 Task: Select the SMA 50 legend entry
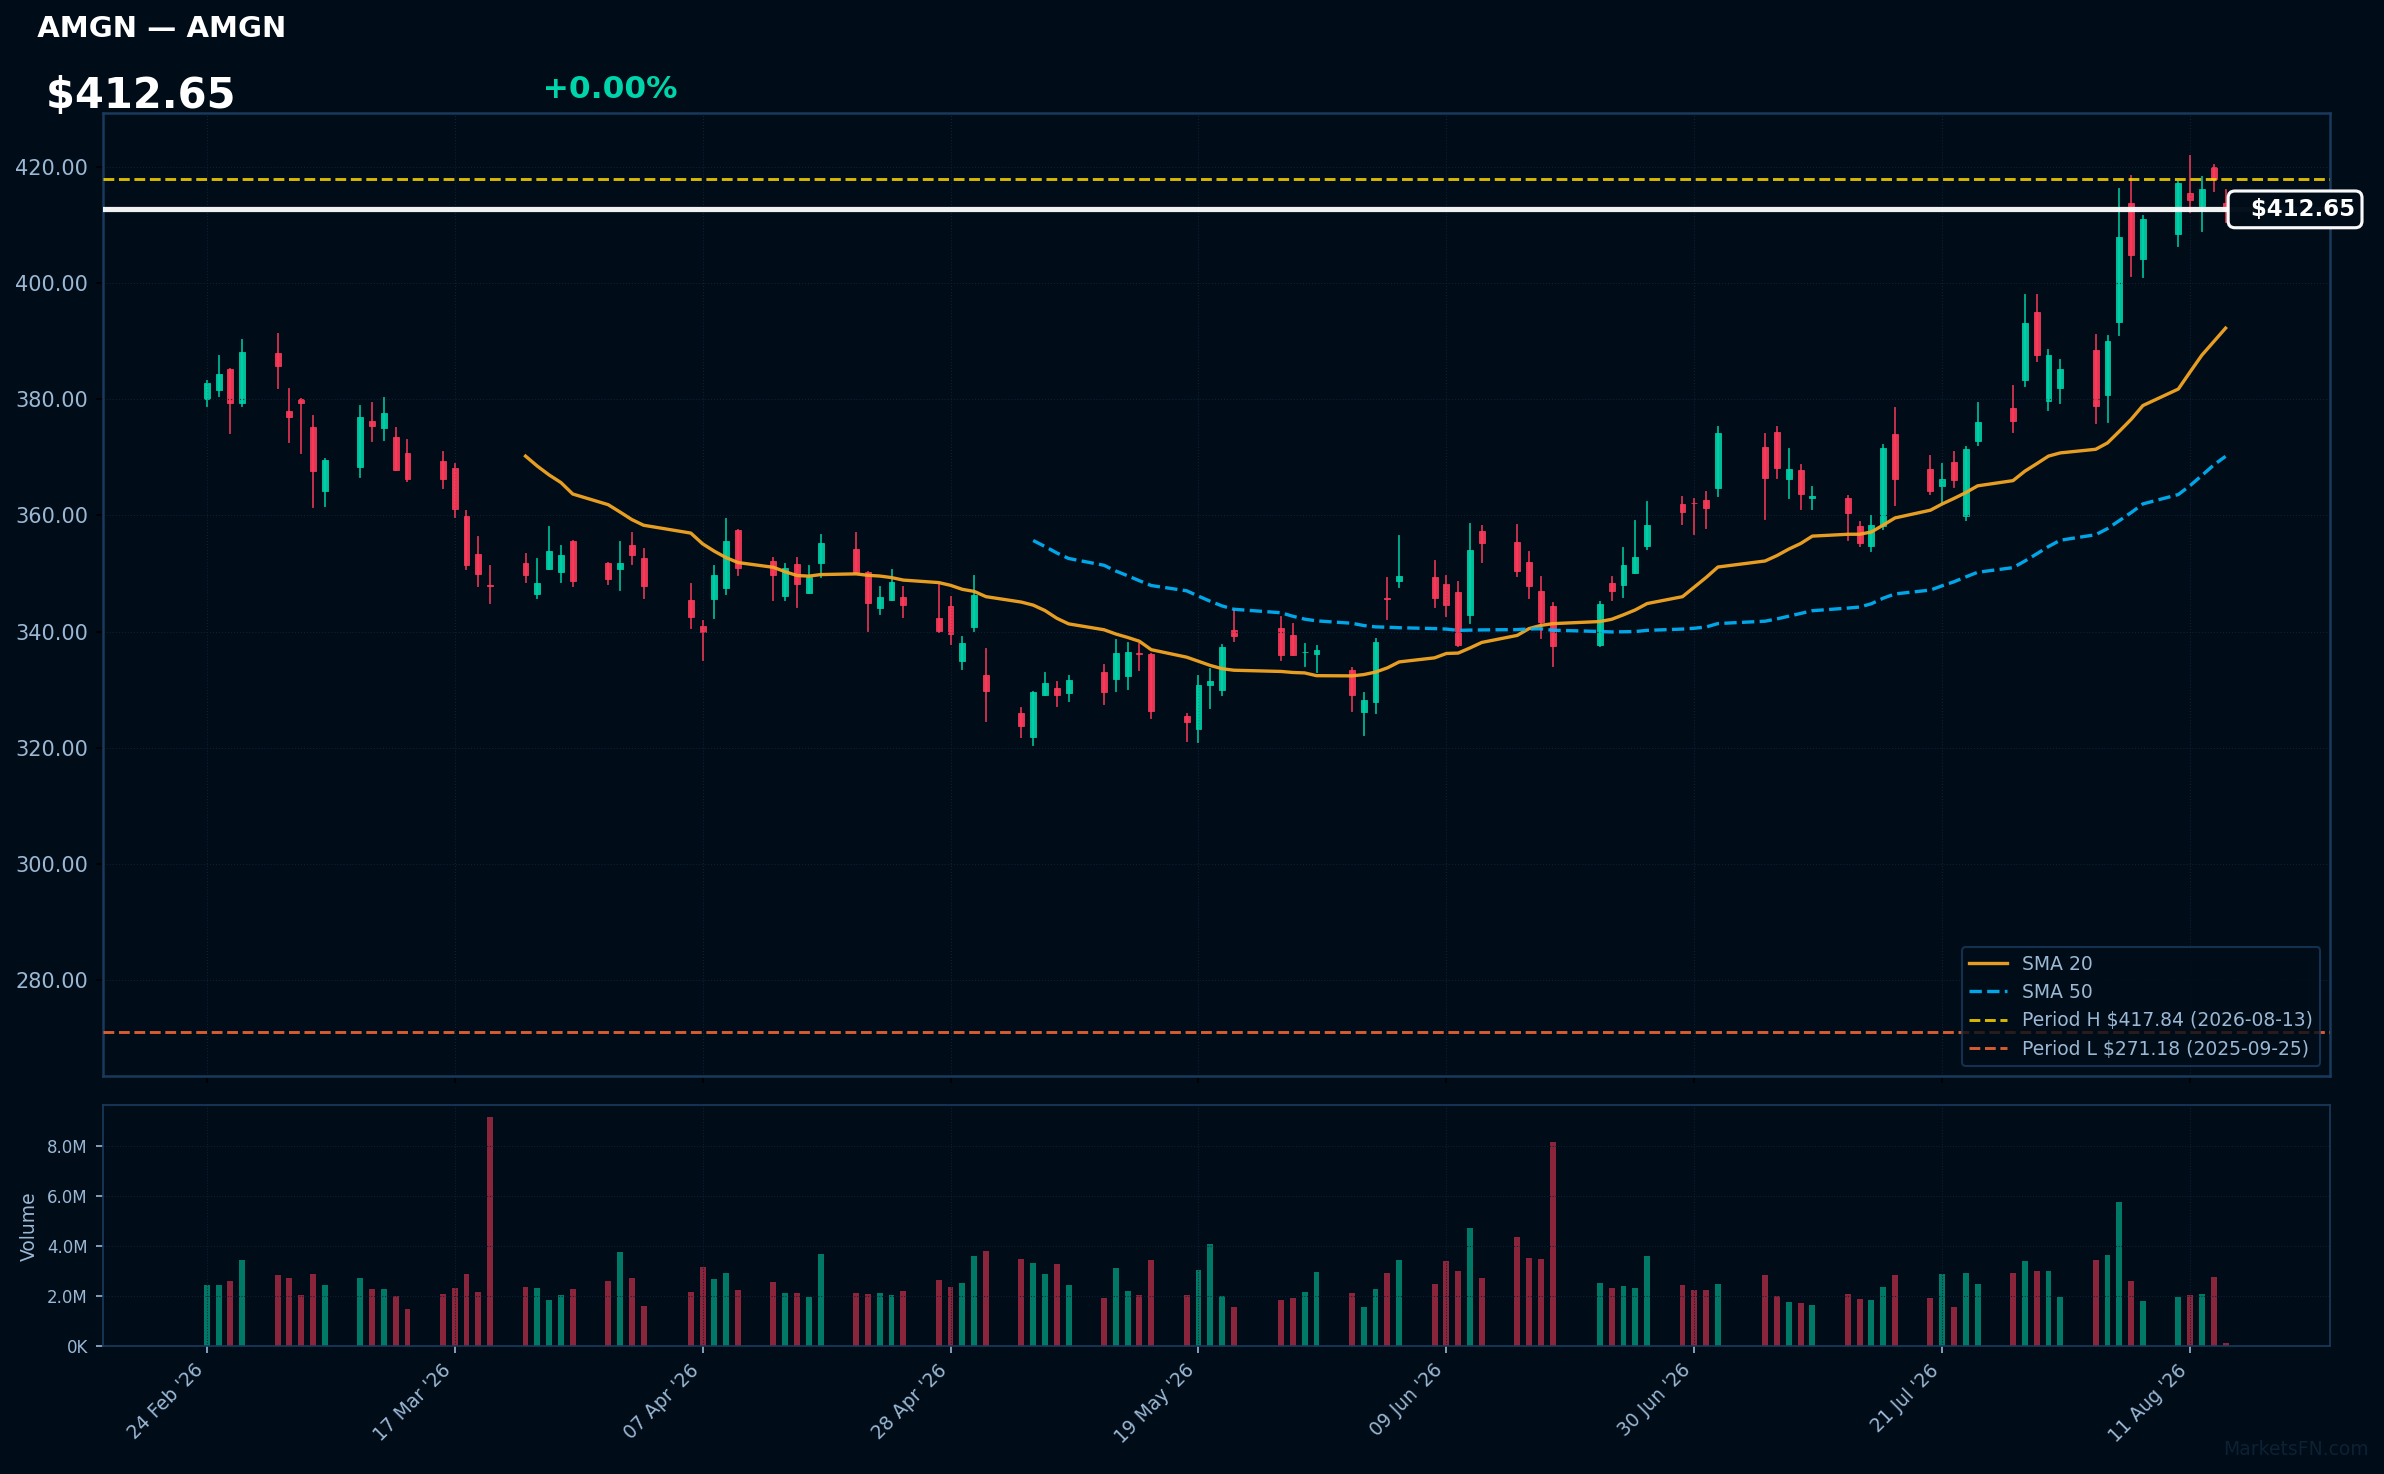click(2030, 992)
